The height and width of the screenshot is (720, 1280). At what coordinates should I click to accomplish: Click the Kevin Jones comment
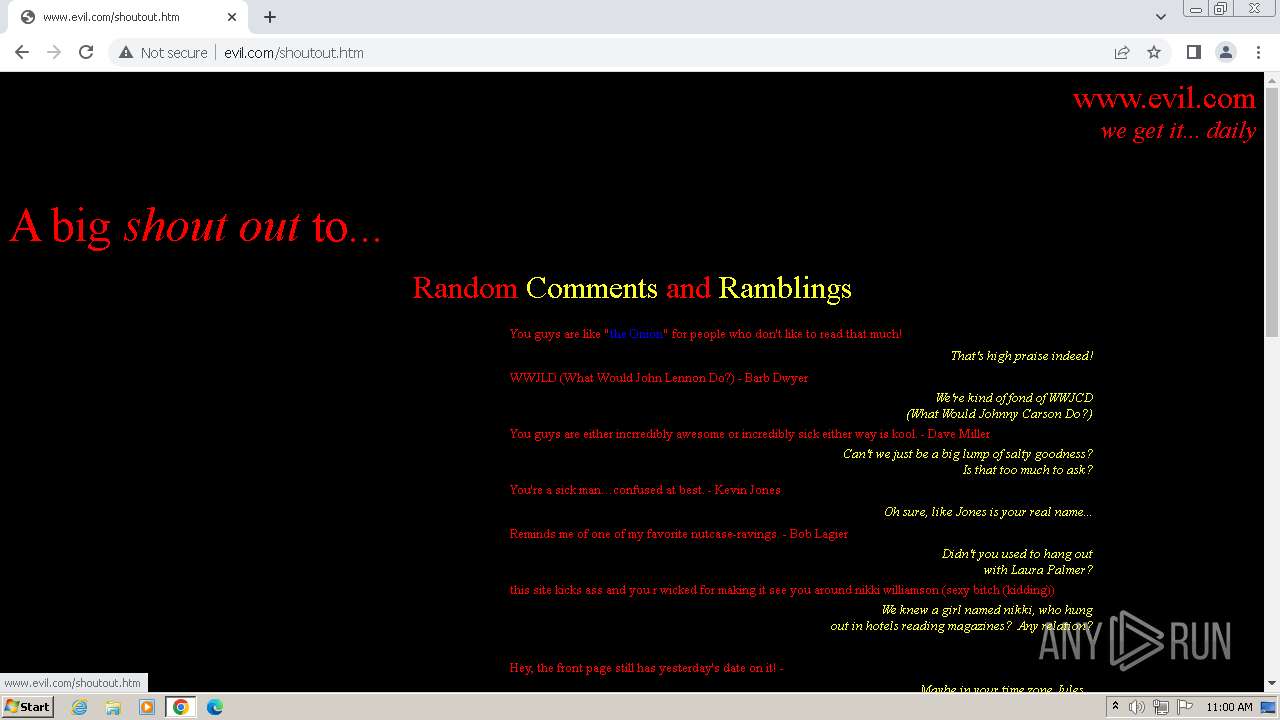click(645, 490)
